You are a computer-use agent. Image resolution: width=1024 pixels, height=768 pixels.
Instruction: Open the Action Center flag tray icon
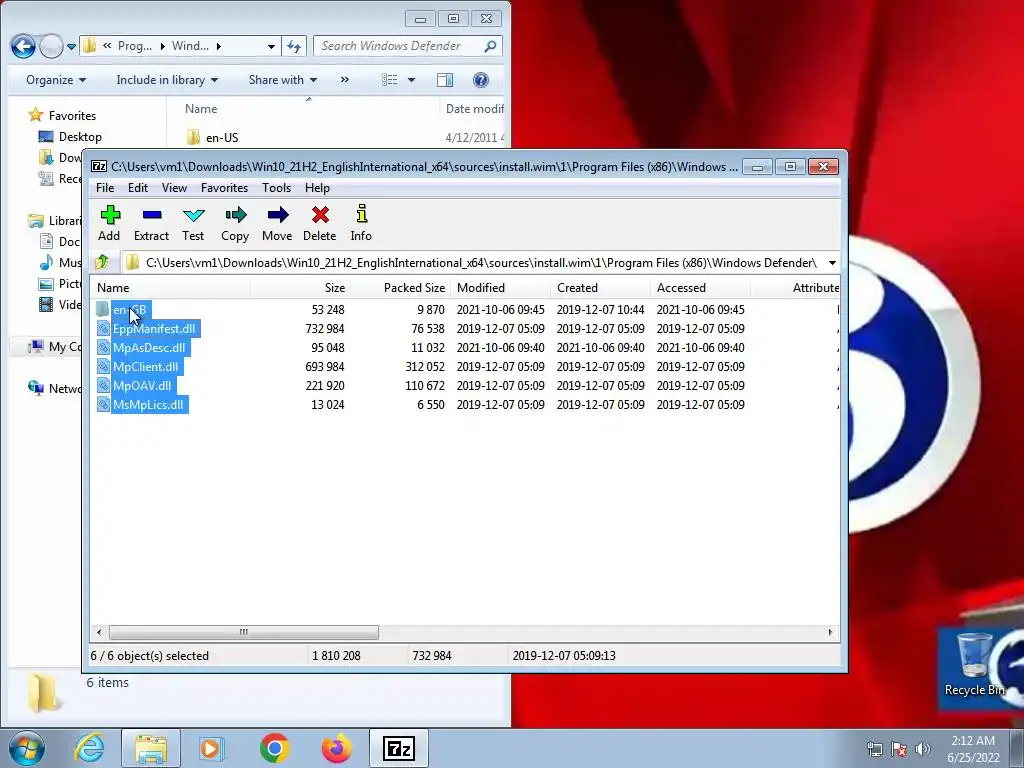click(899, 749)
